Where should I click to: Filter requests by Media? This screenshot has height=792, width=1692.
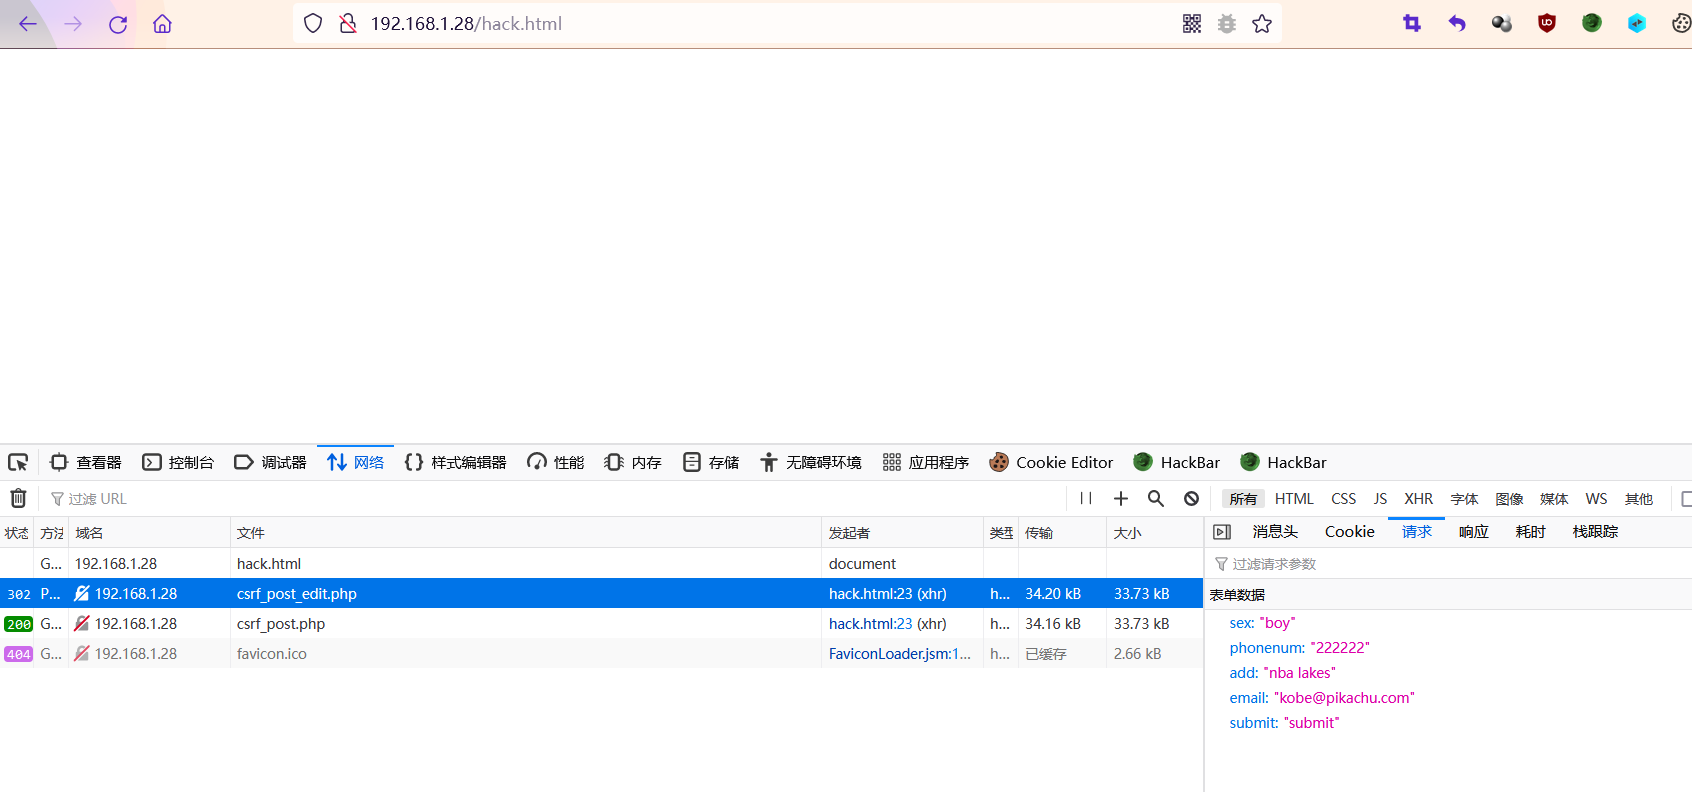(x=1554, y=498)
